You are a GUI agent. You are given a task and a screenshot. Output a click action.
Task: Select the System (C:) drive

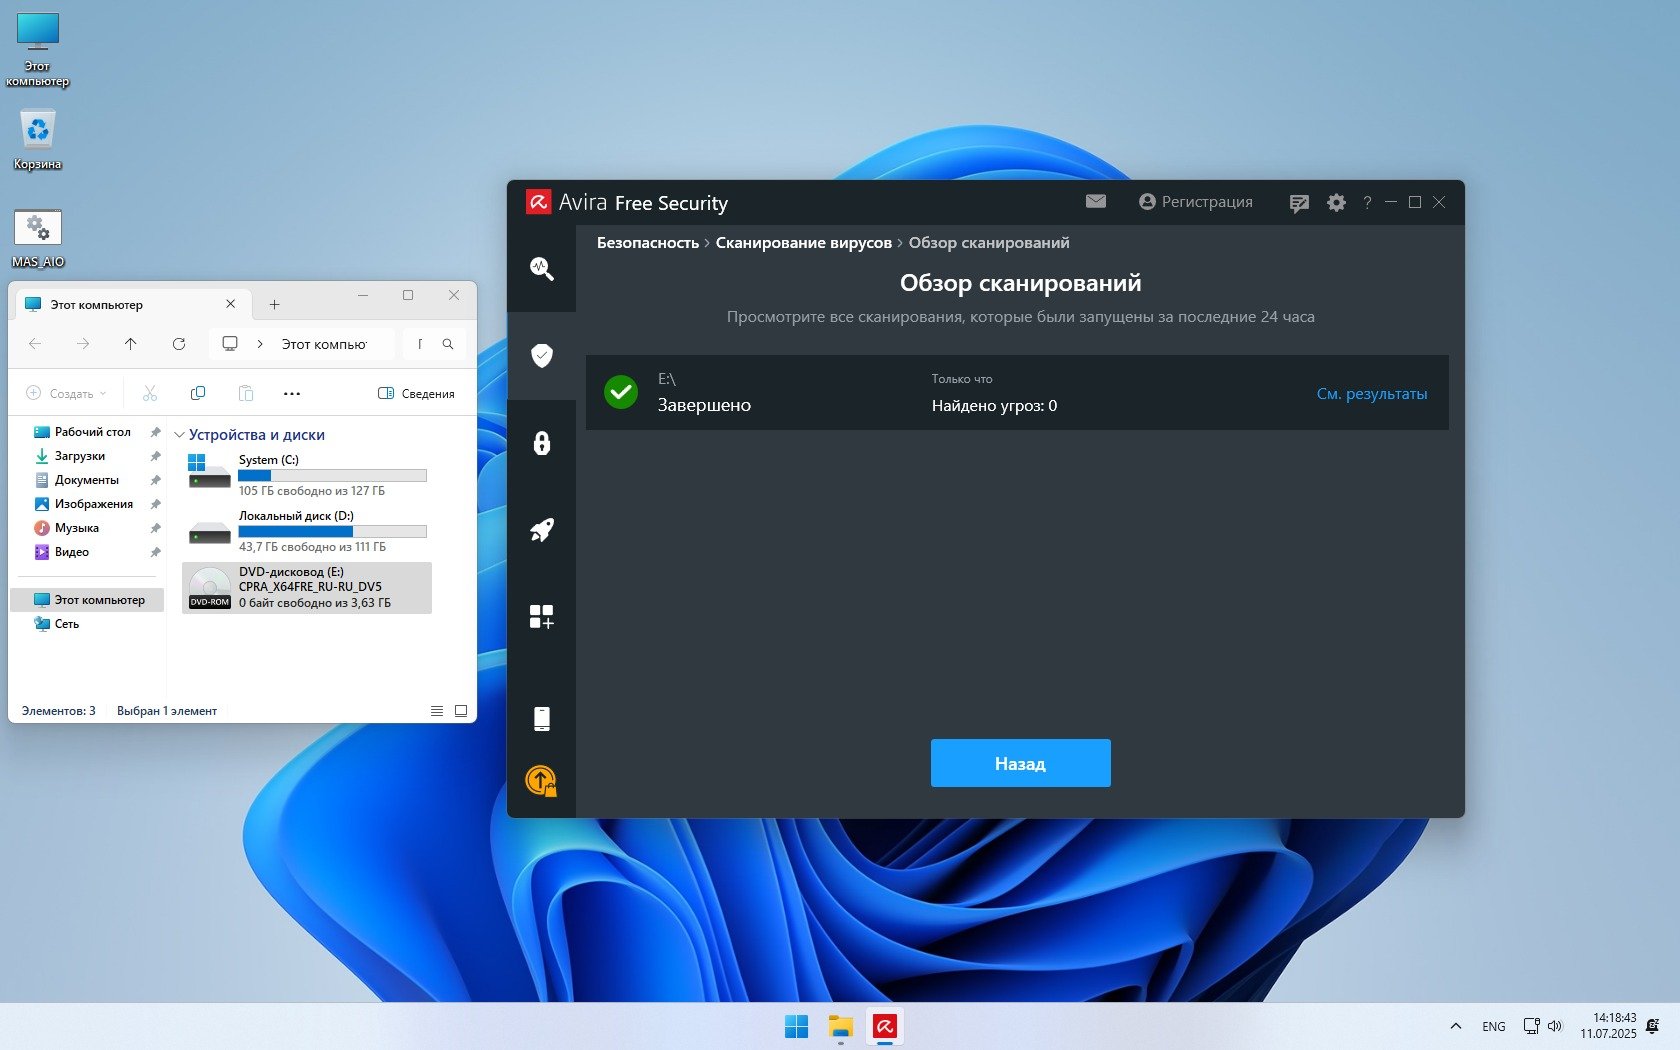coord(307,475)
